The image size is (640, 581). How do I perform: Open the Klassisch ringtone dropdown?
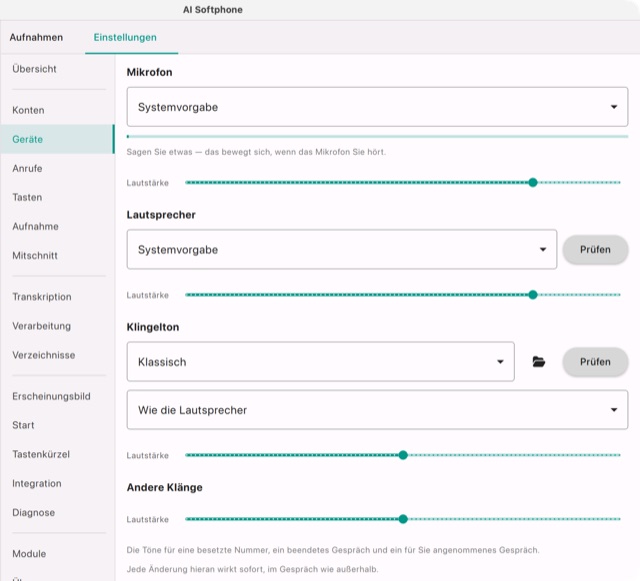pyautogui.click(x=320, y=362)
